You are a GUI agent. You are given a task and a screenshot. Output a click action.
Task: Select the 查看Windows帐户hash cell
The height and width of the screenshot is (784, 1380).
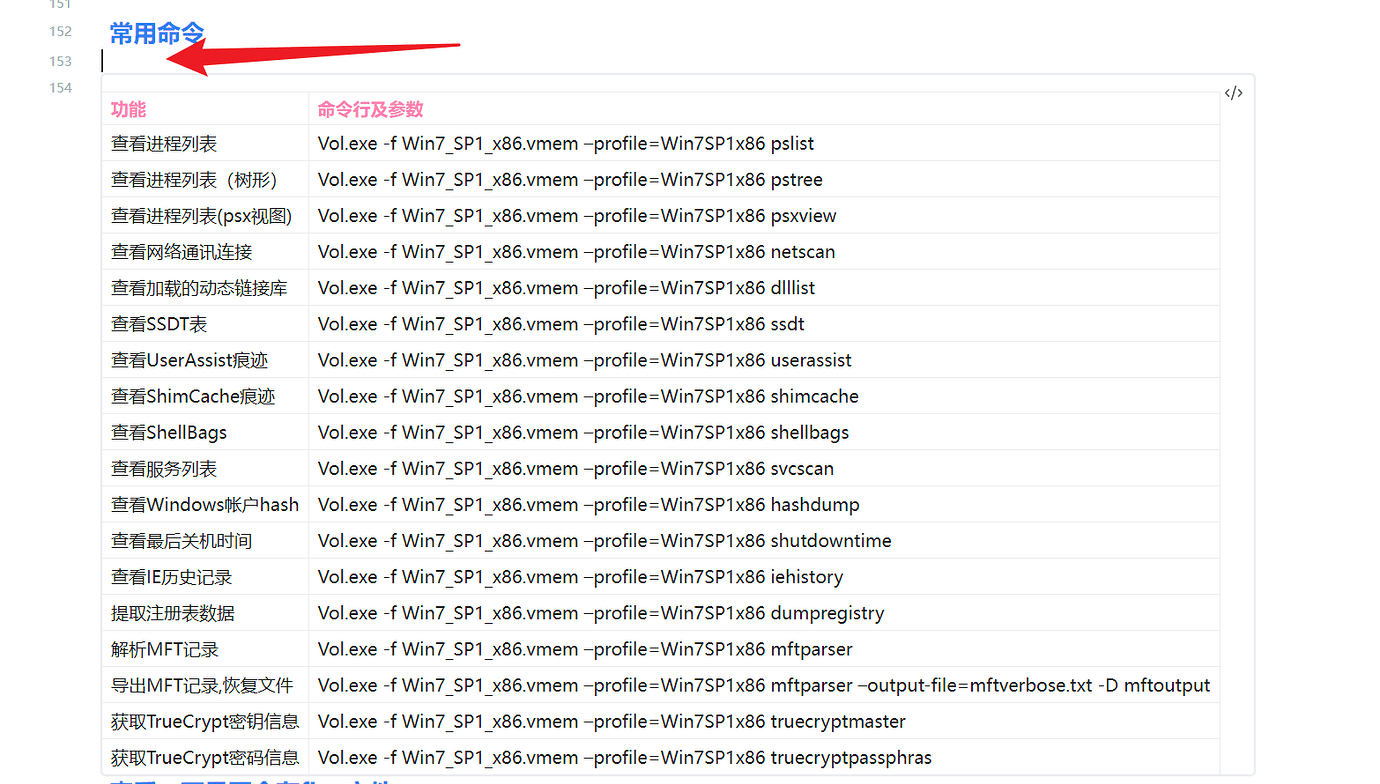[x=205, y=504]
